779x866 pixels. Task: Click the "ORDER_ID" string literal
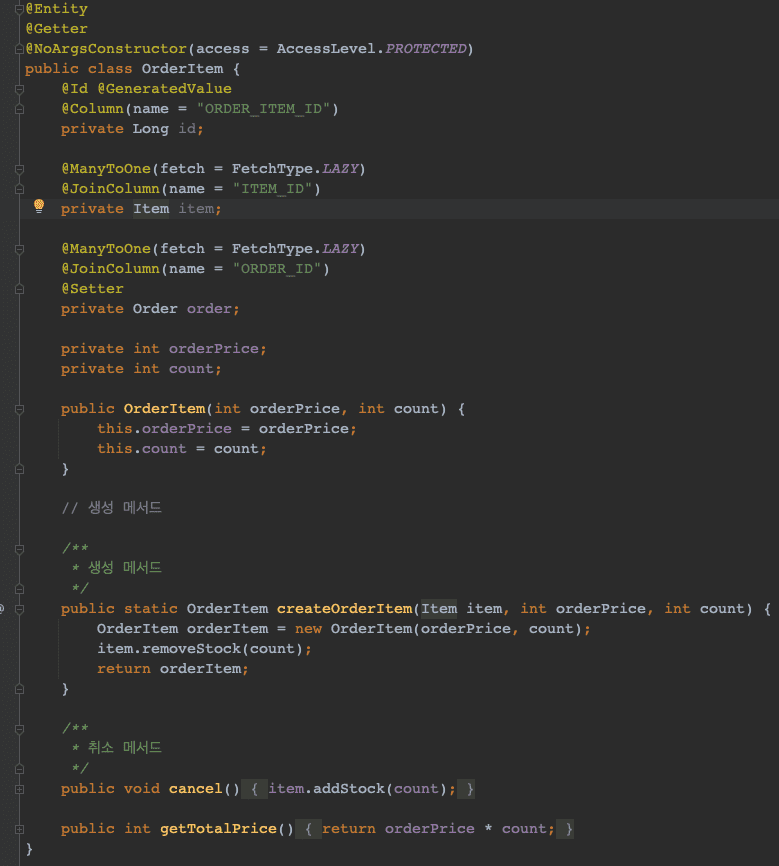click(277, 268)
